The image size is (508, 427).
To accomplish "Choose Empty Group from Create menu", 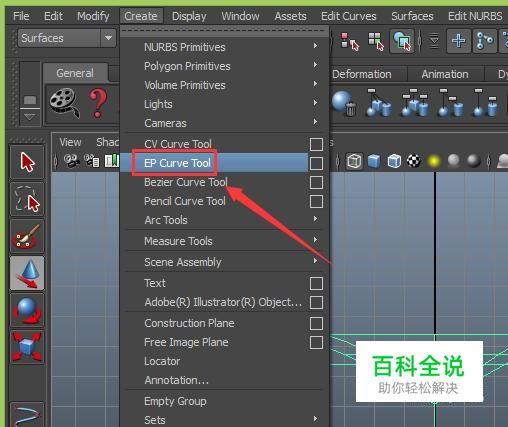I will [x=175, y=401].
